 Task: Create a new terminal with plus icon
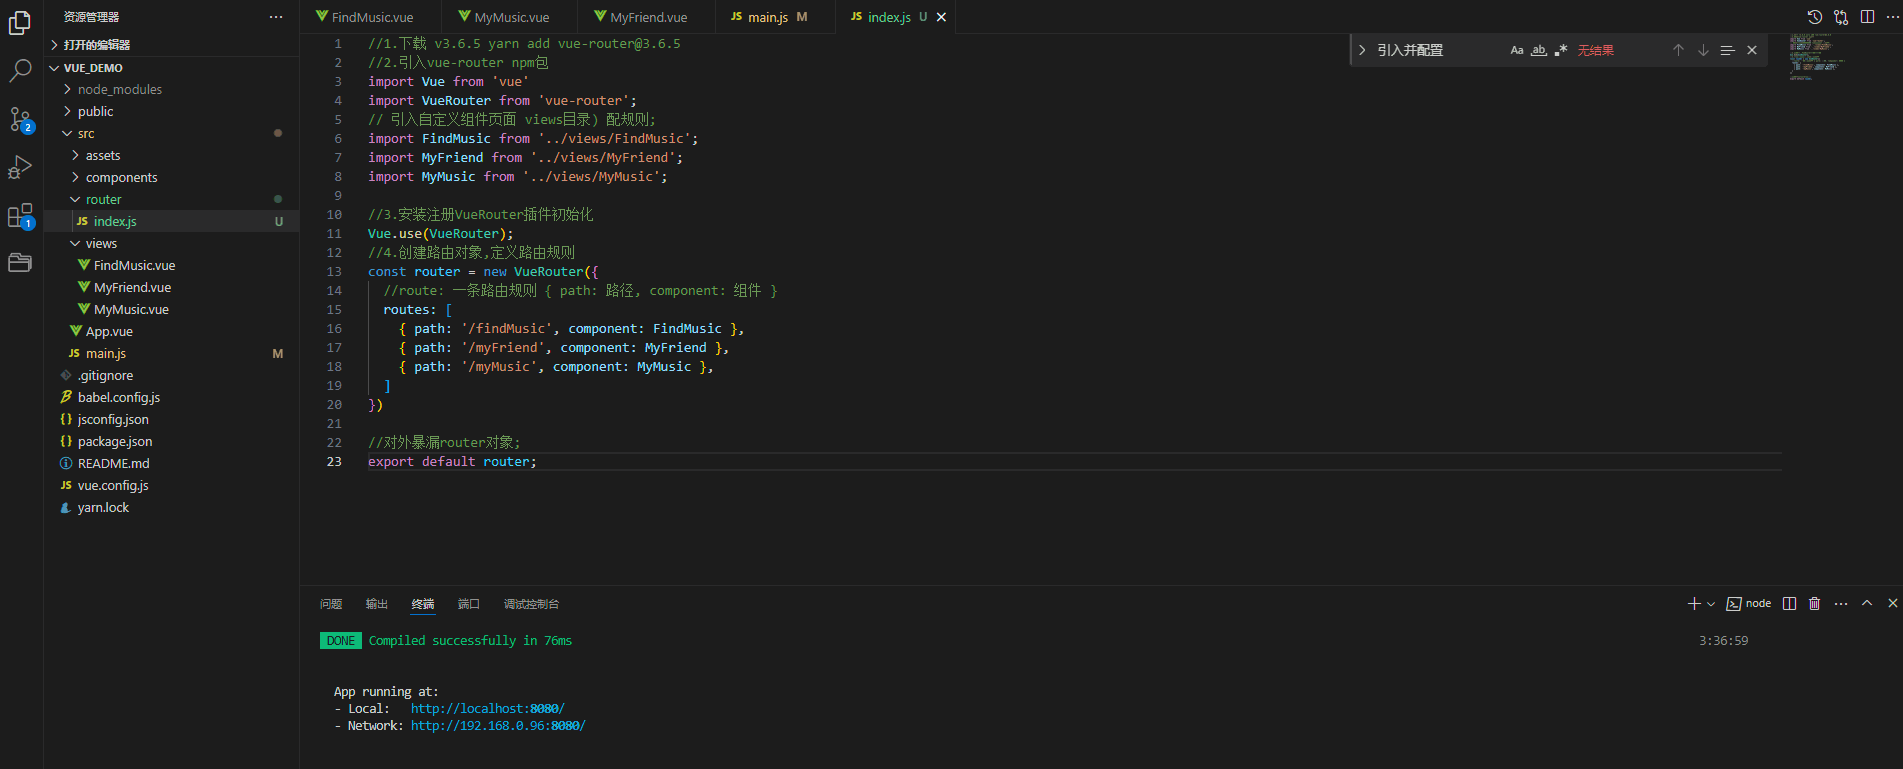click(x=1694, y=604)
